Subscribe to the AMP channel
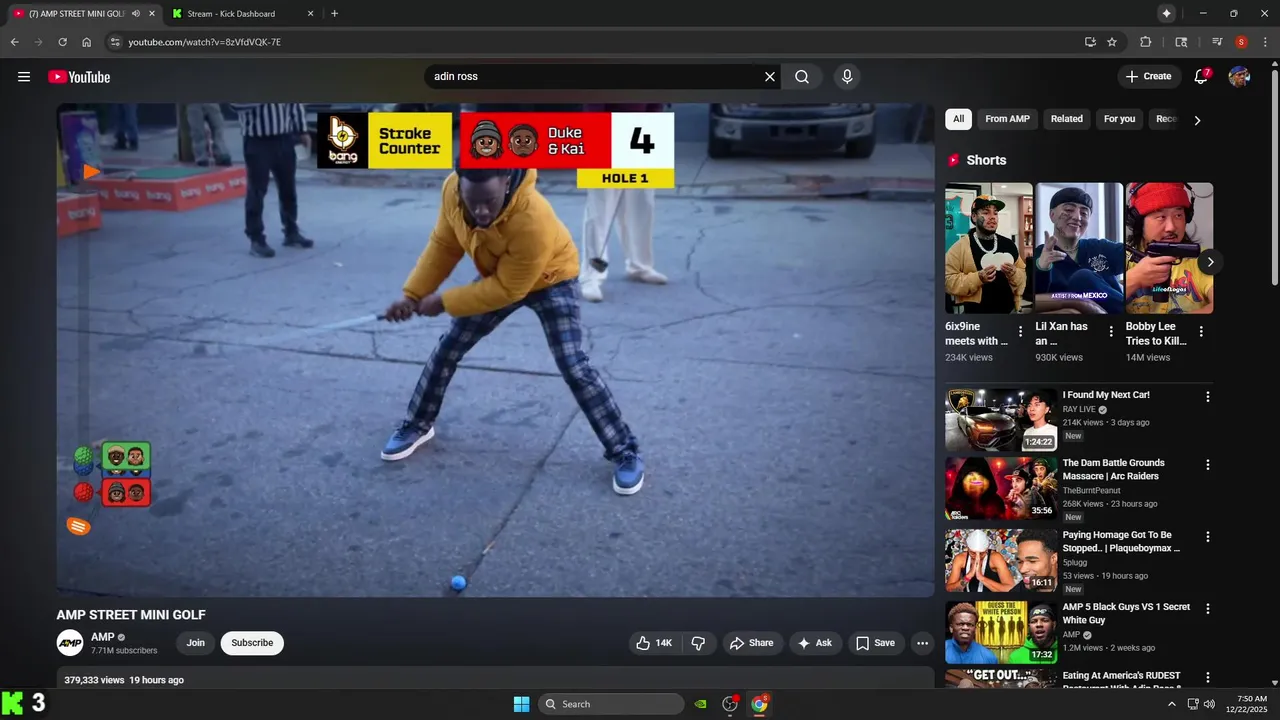 (252, 643)
